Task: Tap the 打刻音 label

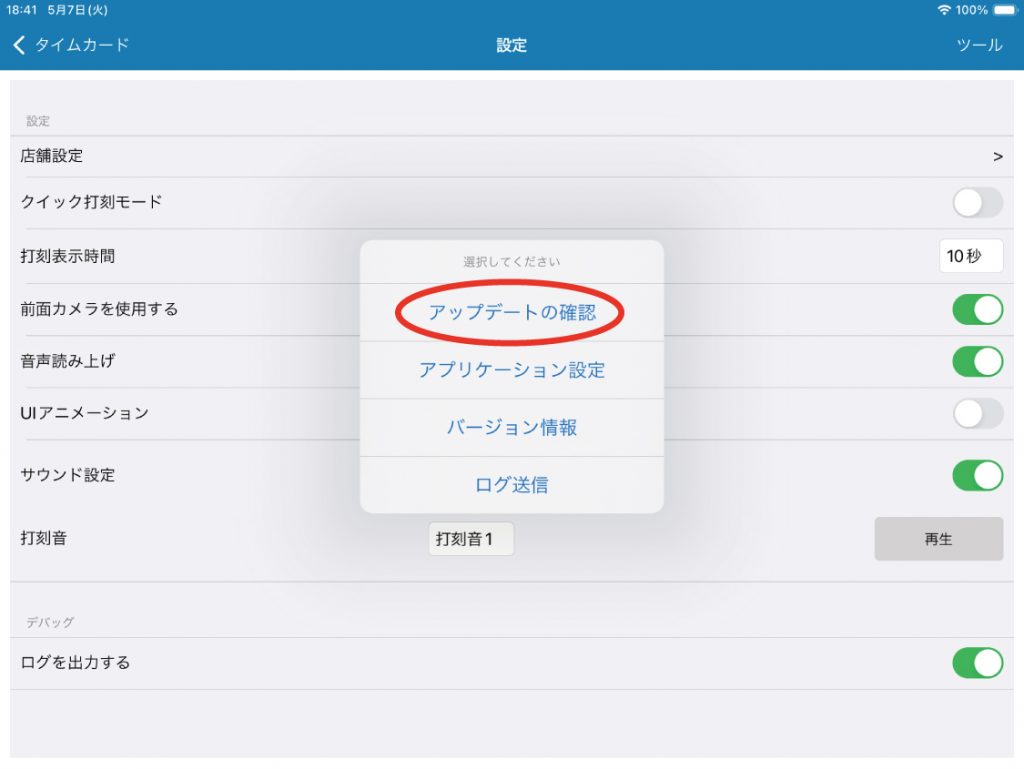Action: click(x=44, y=538)
